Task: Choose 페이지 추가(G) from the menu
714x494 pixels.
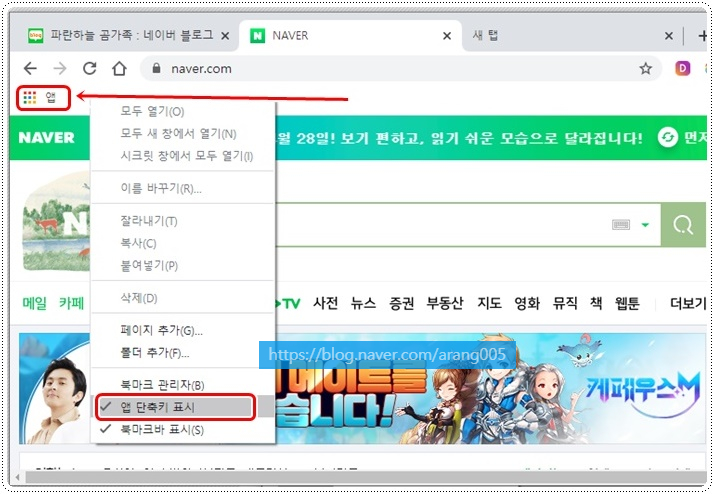Action: (x=183, y=330)
